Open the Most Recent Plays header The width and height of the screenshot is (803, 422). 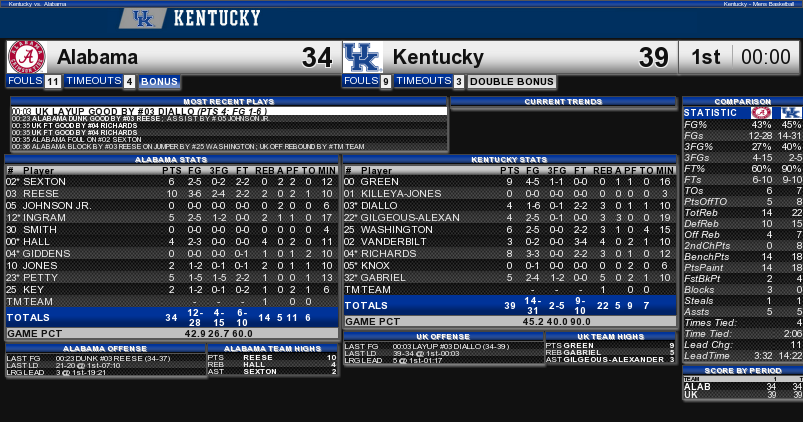click(x=229, y=101)
